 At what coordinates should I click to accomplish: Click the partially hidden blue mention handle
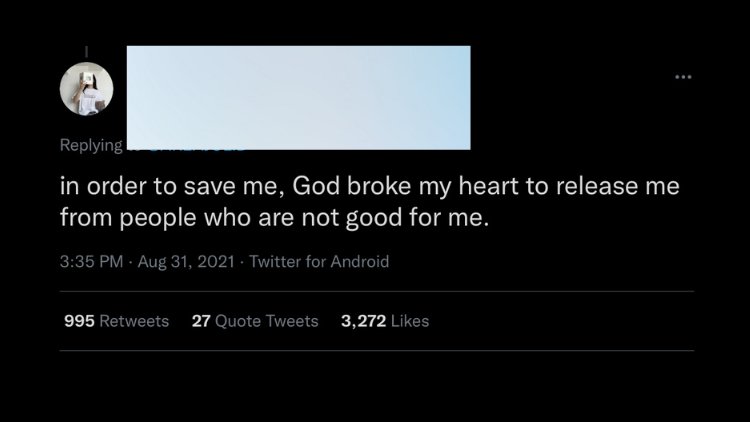click(x=197, y=150)
